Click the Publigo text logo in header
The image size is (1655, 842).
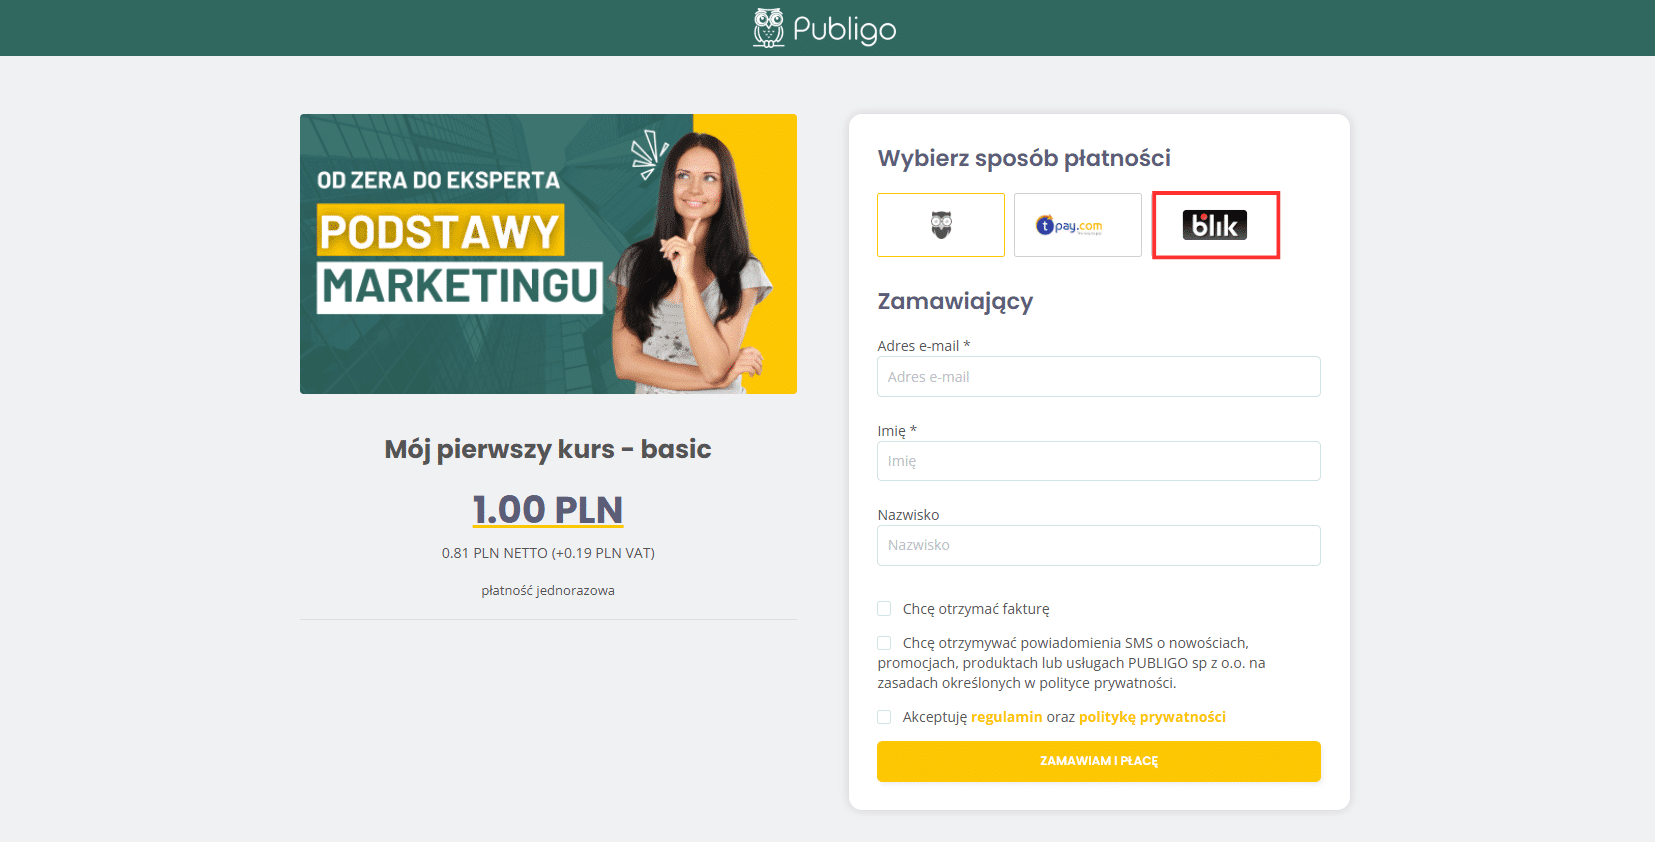(x=844, y=29)
